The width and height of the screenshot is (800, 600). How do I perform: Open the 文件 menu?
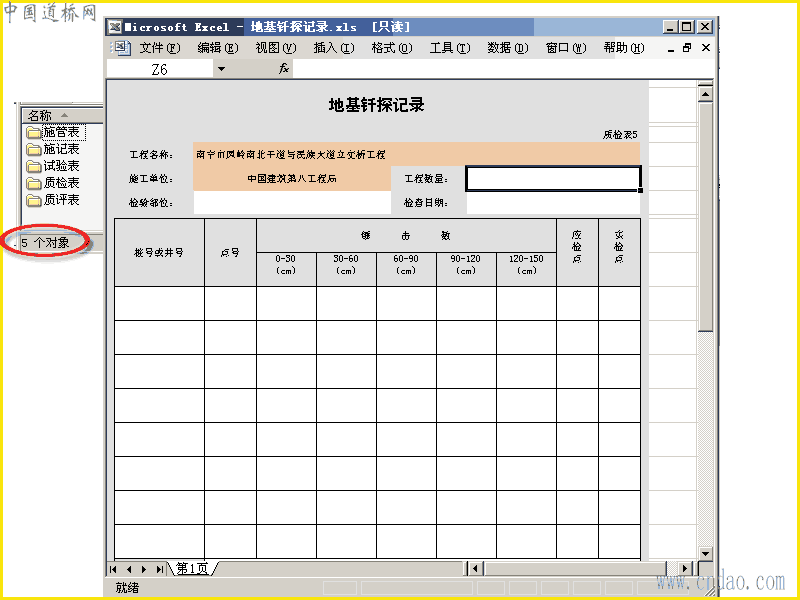click(x=160, y=48)
